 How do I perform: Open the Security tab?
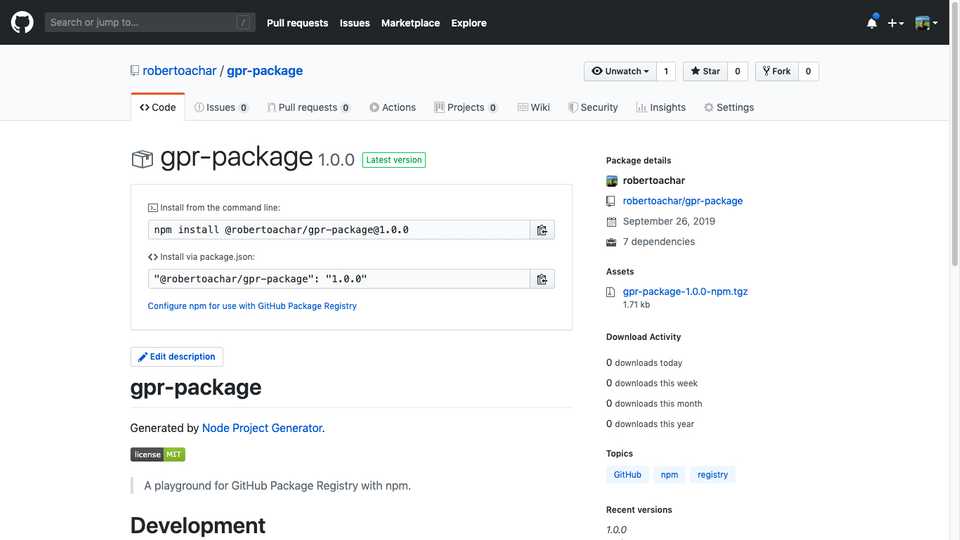point(593,107)
